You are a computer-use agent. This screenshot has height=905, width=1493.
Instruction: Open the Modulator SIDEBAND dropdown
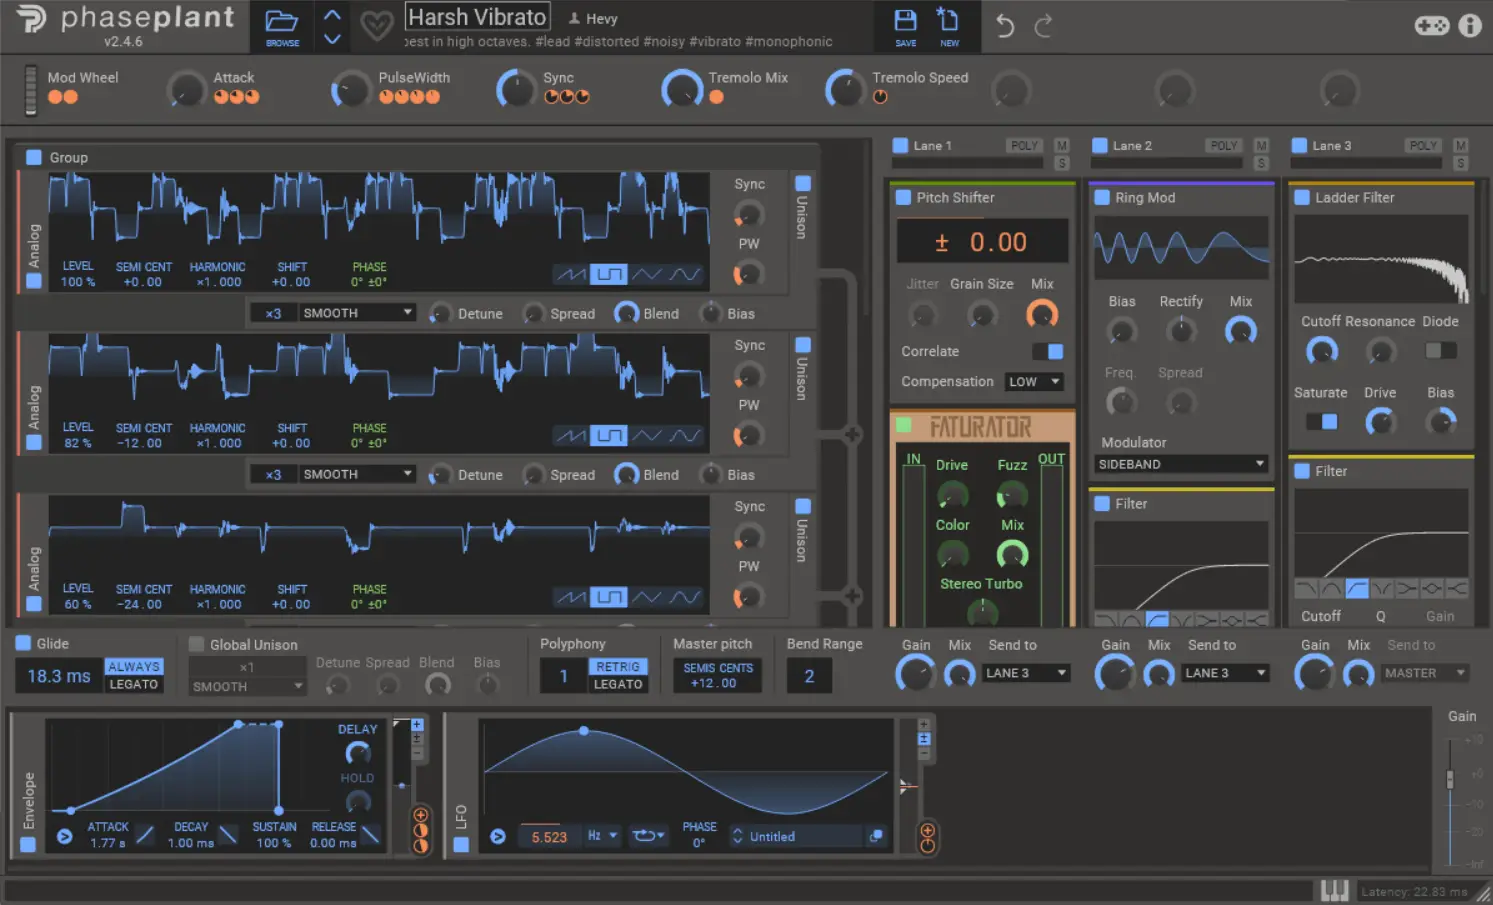pos(1181,464)
